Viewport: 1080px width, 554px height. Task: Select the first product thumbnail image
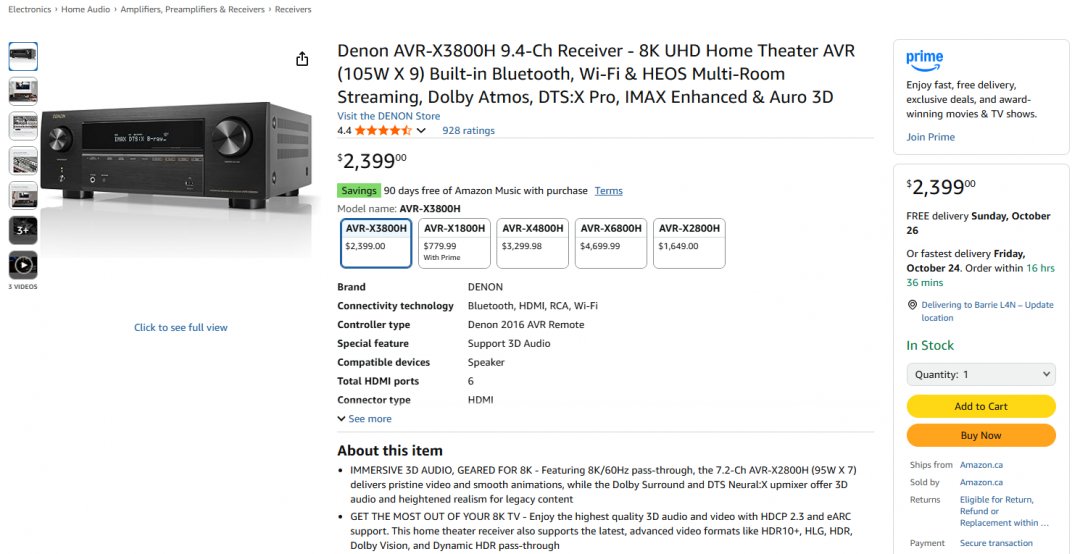click(23, 56)
